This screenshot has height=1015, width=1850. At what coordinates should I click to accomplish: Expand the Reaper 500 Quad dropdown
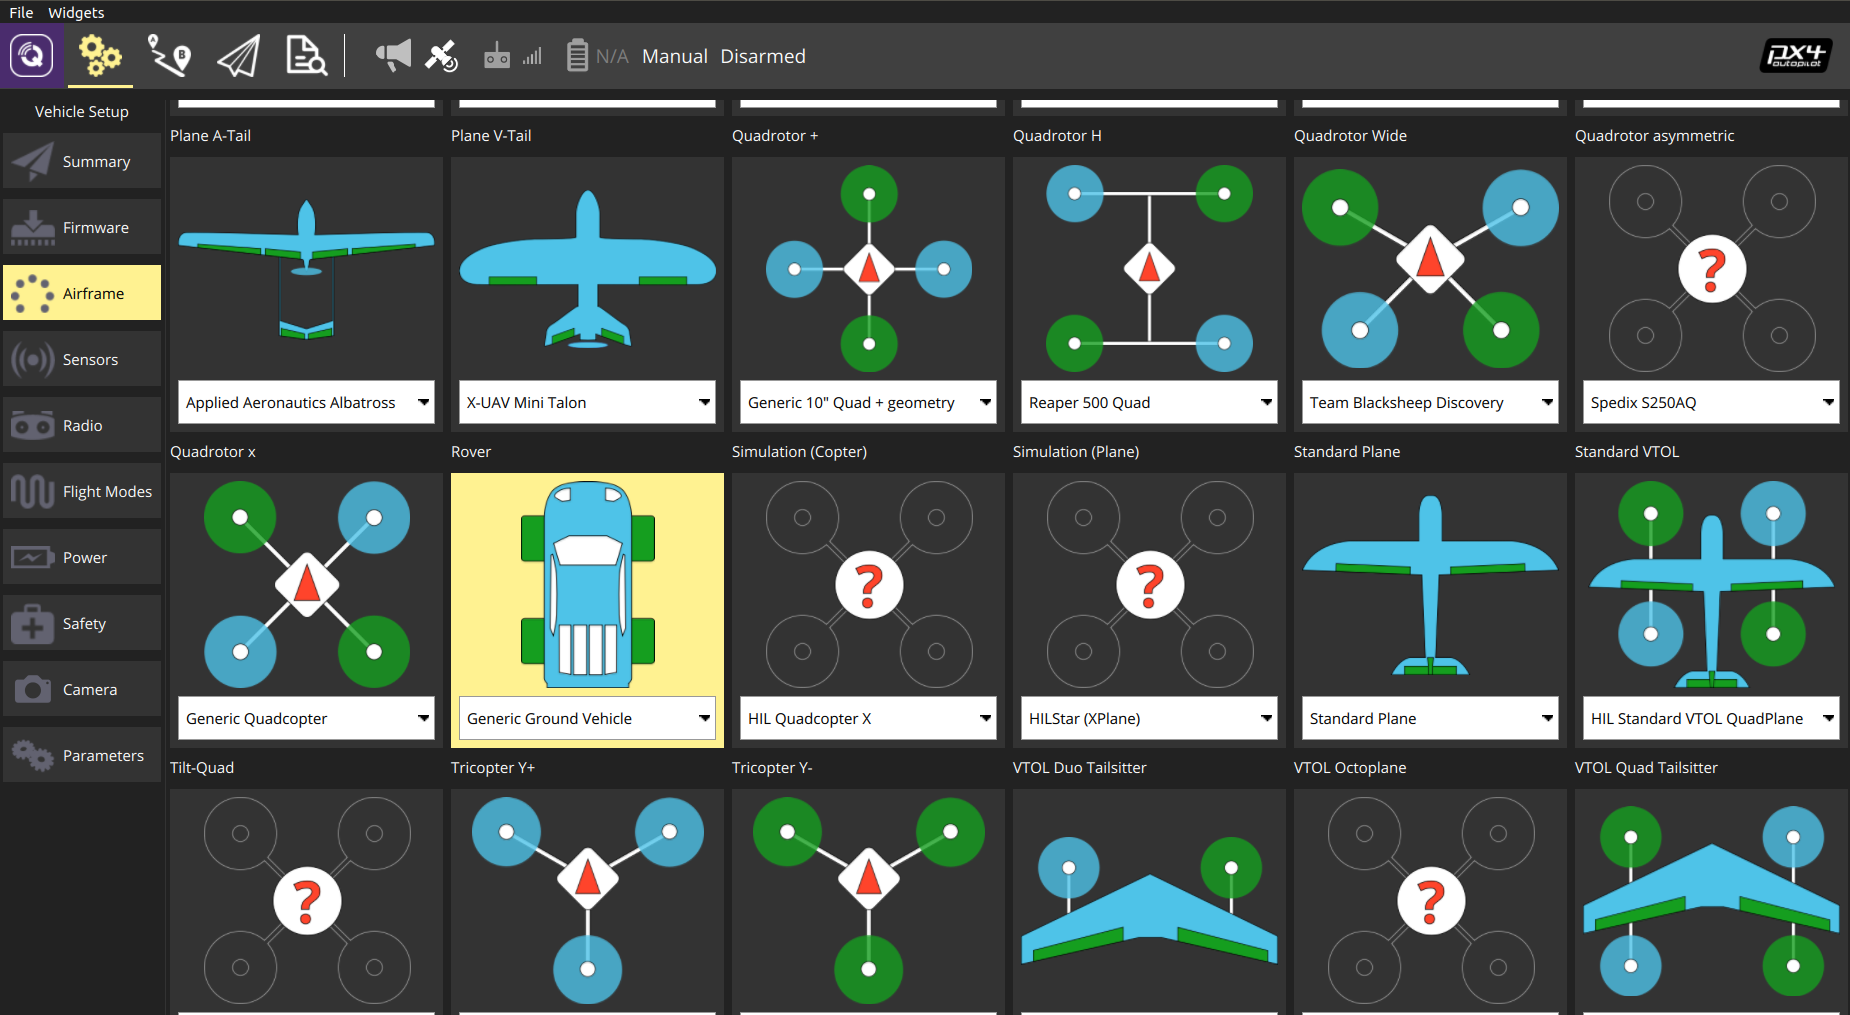coord(1149,402)
